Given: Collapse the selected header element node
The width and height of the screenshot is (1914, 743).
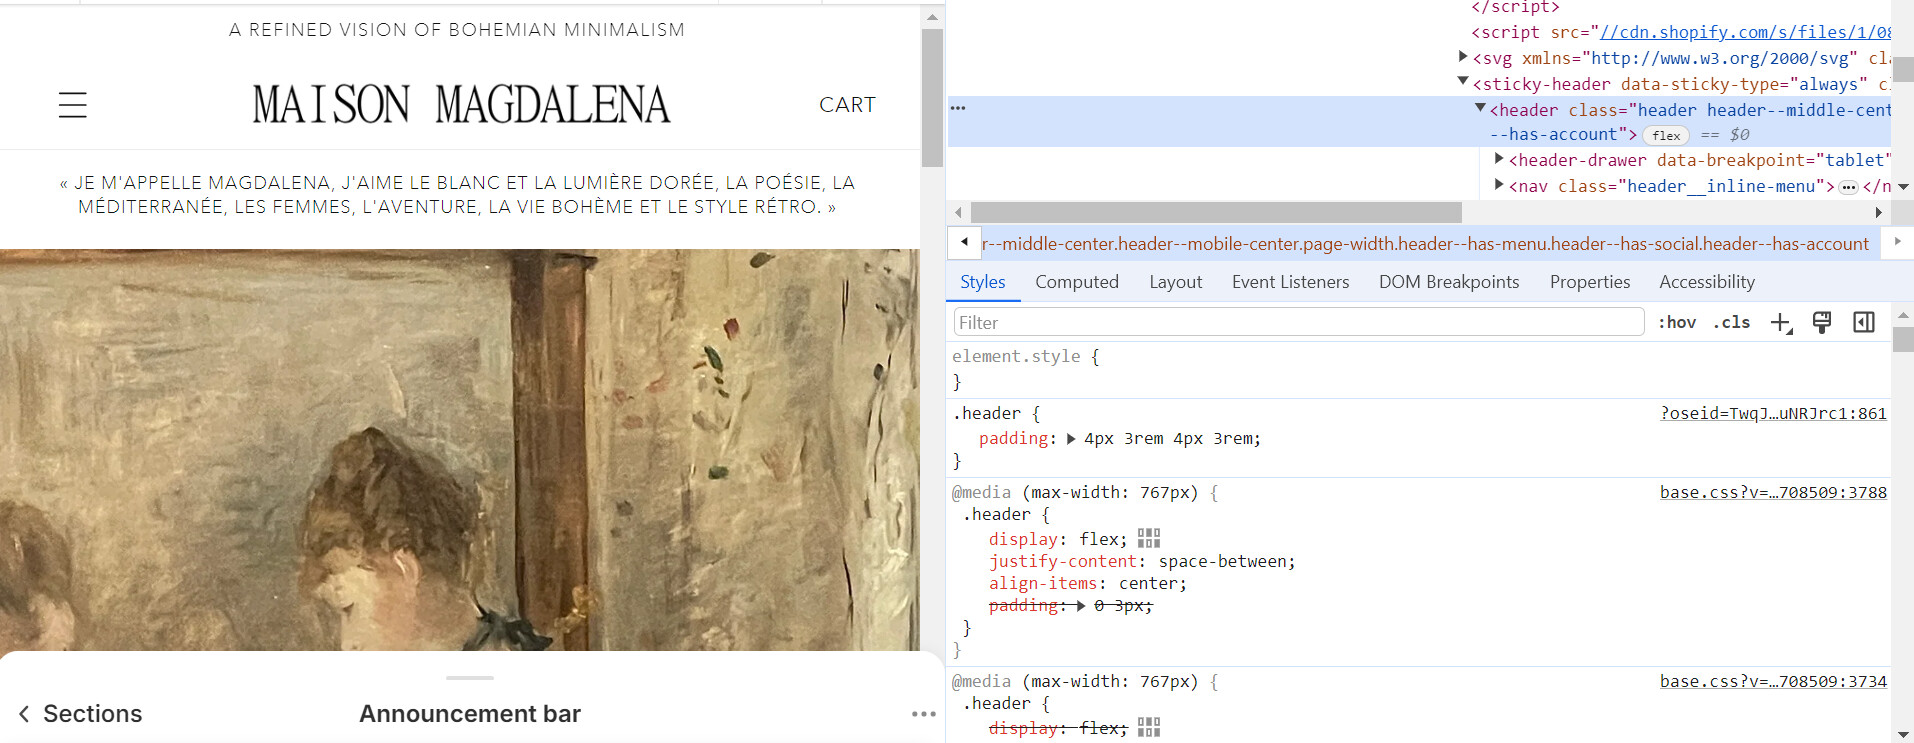Looking at the screenshot, I should [1481, 108].
